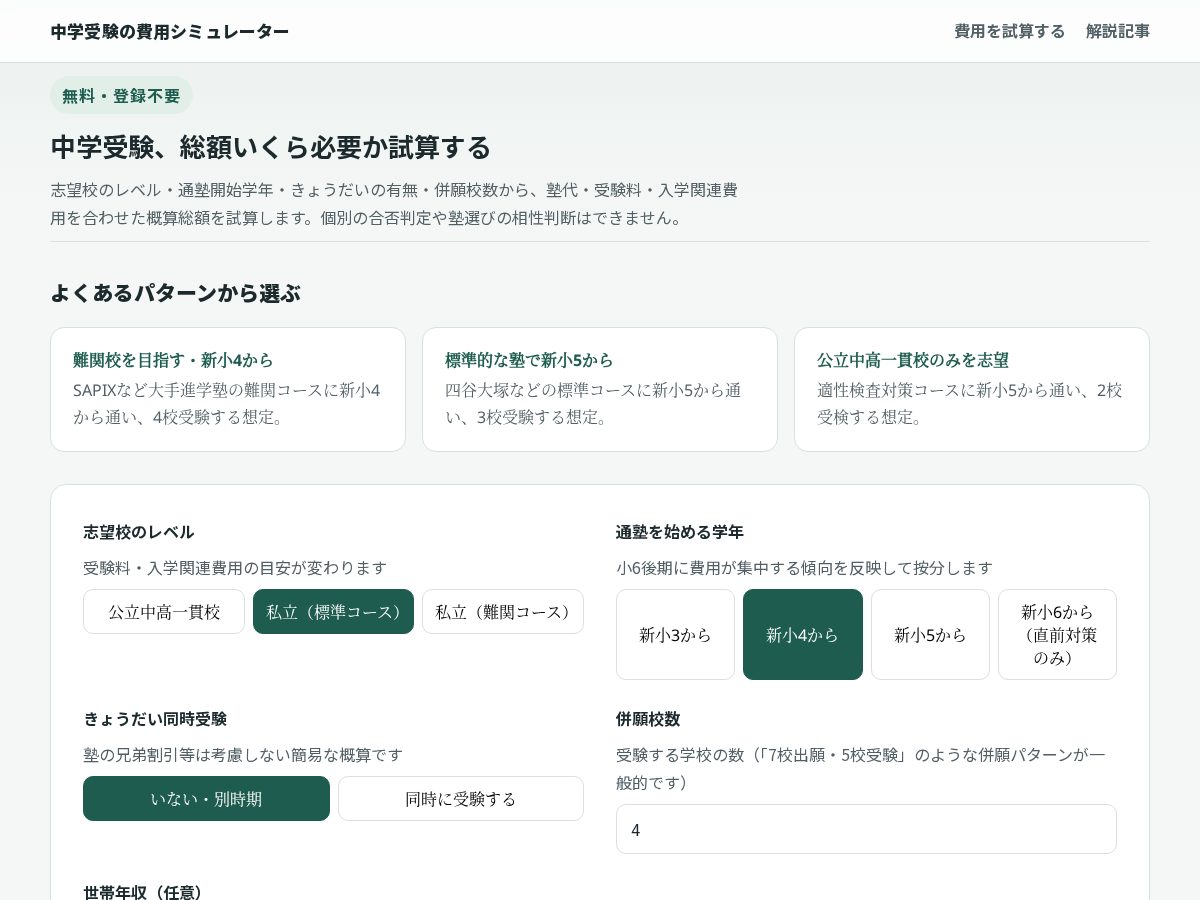The height and width of the screenshot is (900, 1200).
Task: Click the 無料・登録不要 badge
Action: click(121, 96)
